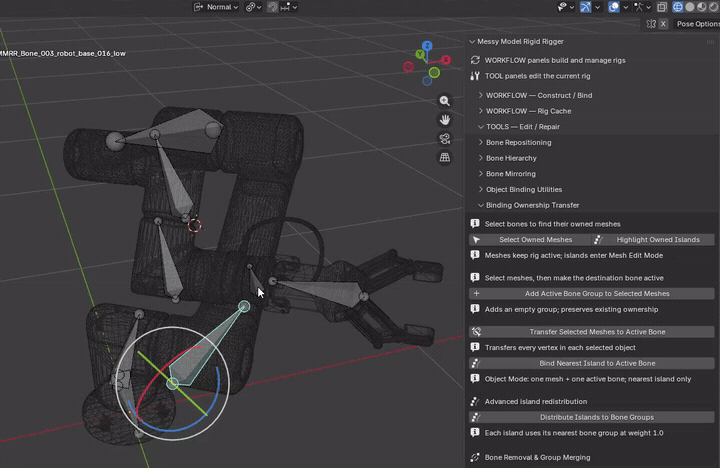Open the gizmo options dropdown arrow

597,7
